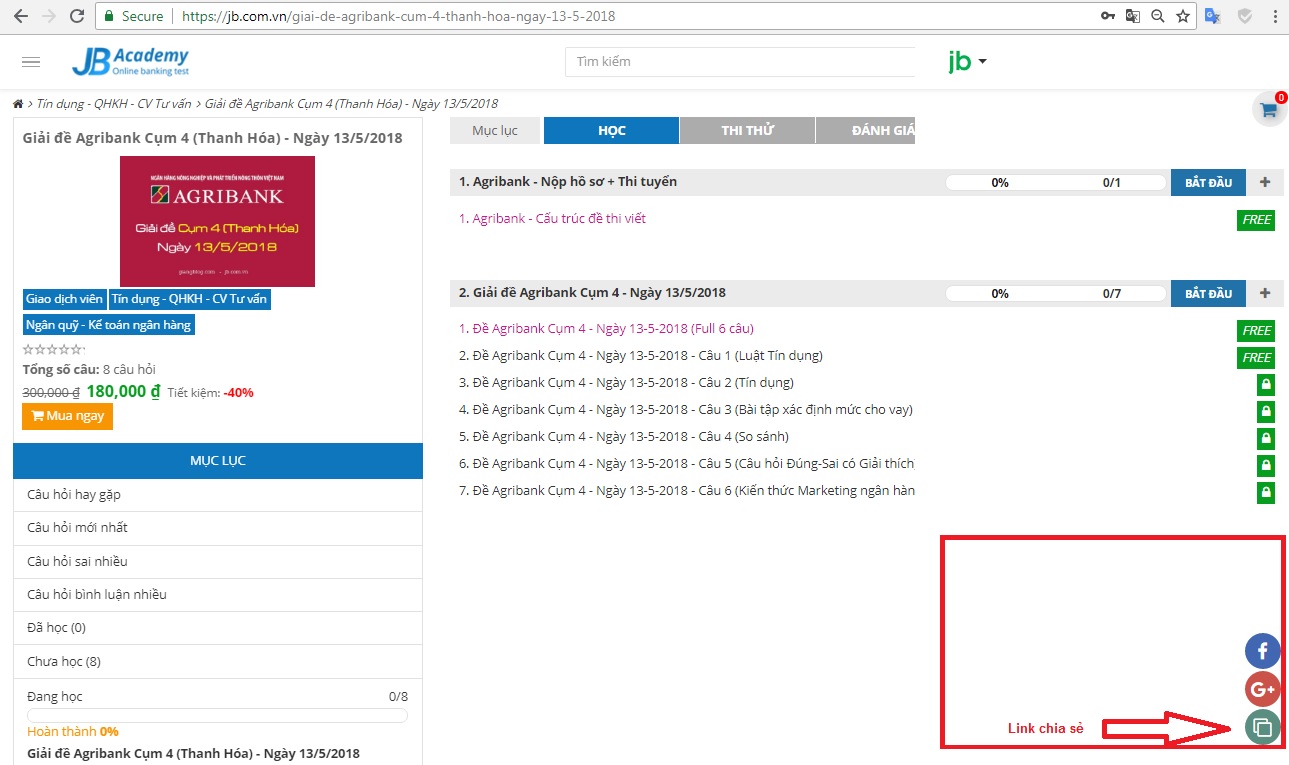
Task: Open the jb dropdown in header
Action: (x=967, y=61)
